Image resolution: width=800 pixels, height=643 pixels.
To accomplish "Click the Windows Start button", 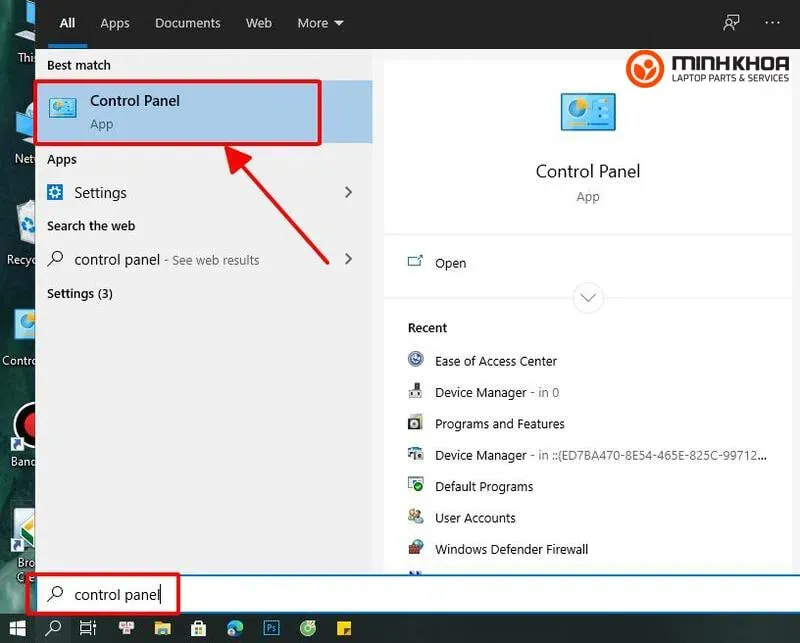I will pos(19,628).
